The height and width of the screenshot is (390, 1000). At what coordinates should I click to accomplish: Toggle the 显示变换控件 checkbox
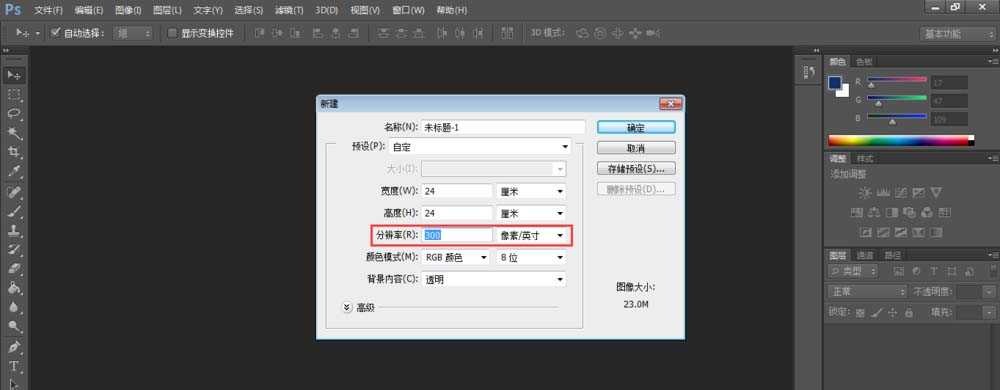click(x=172, y=32)
